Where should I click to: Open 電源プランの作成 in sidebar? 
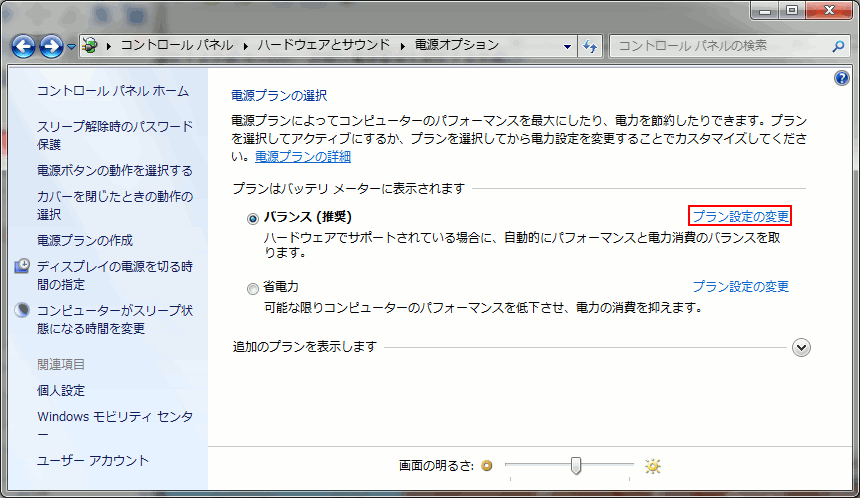(85, 240)
